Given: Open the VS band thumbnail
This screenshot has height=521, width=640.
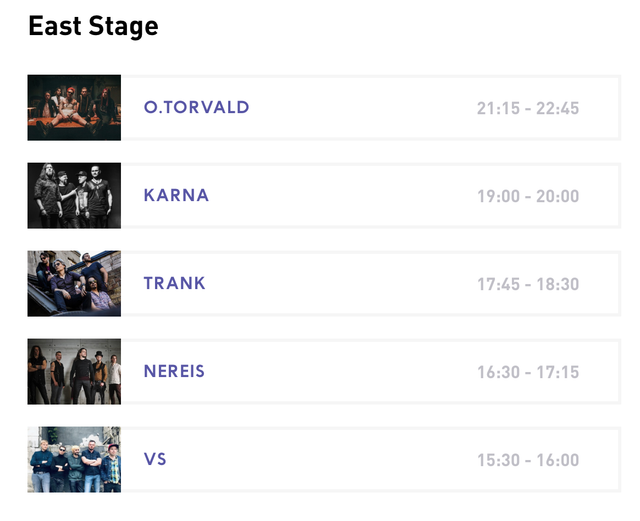Looking at the screenshot, I should click(x=74, y=460).
